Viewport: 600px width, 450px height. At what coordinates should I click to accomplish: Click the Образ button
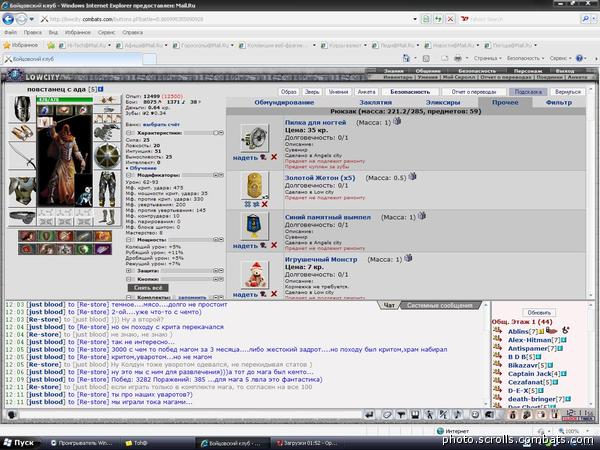(x=289, y=92)
